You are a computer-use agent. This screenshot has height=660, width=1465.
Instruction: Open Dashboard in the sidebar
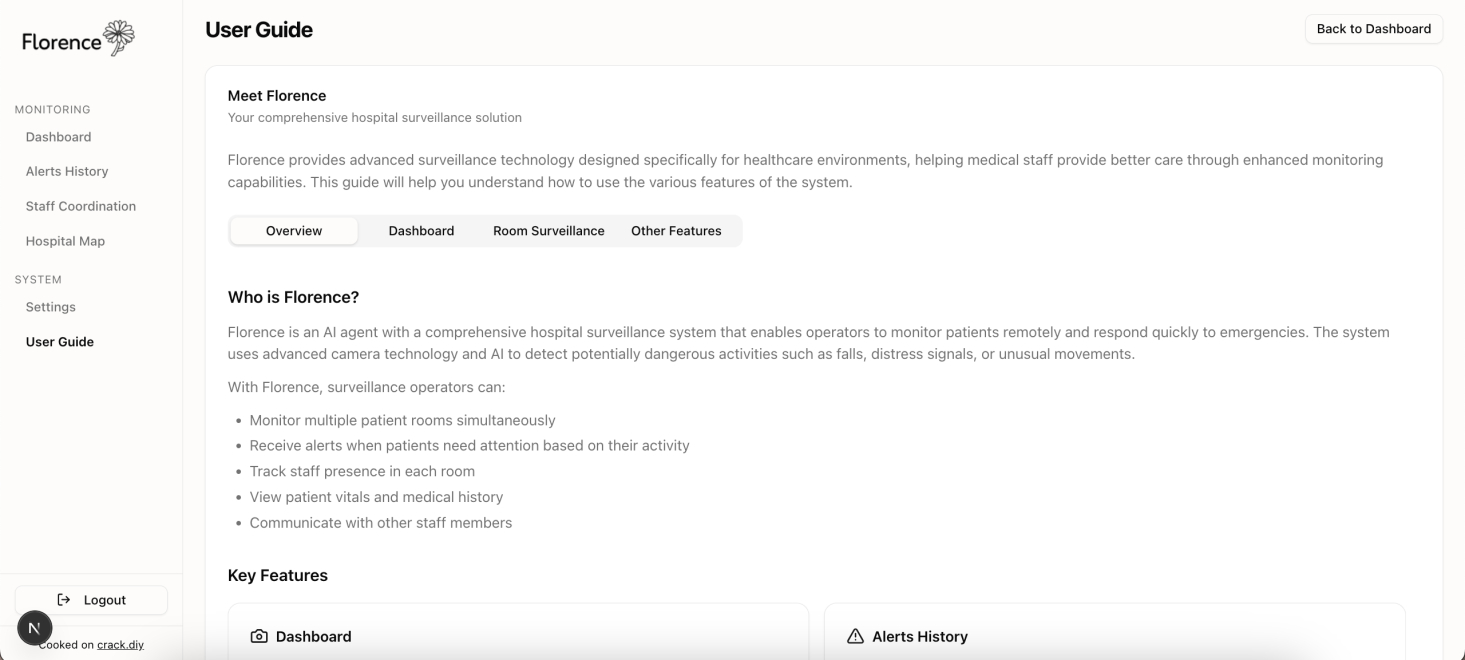tap(58, 137)
